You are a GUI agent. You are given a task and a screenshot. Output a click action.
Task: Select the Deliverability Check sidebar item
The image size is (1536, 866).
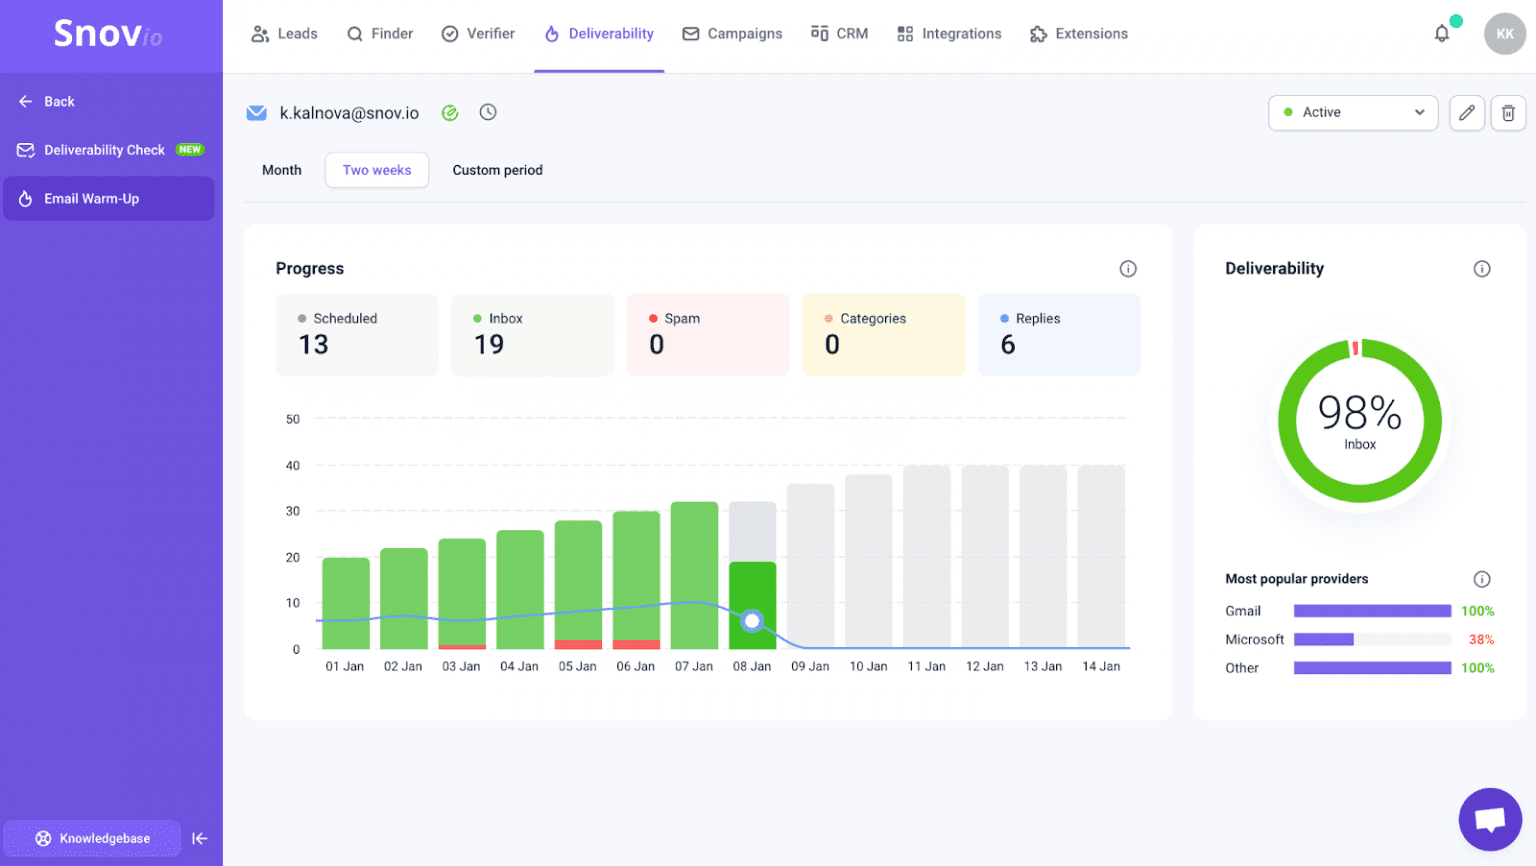pyautogui.click(x=105, y=149)
